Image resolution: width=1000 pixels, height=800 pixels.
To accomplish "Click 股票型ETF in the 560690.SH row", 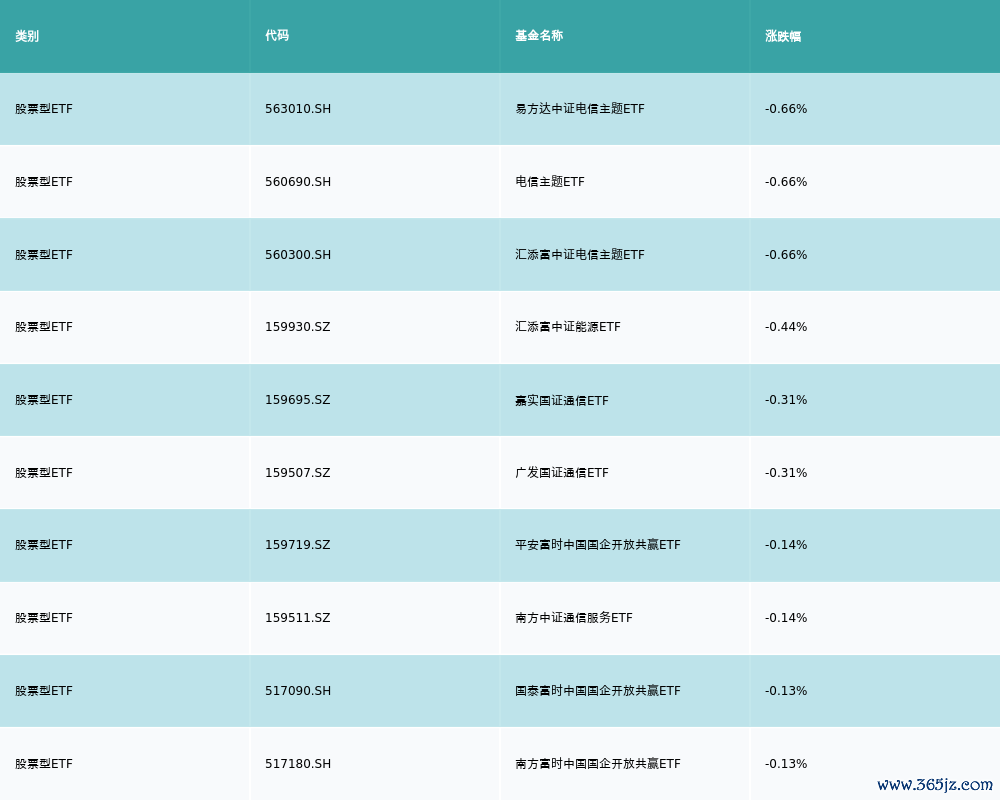I will (44, 182).
